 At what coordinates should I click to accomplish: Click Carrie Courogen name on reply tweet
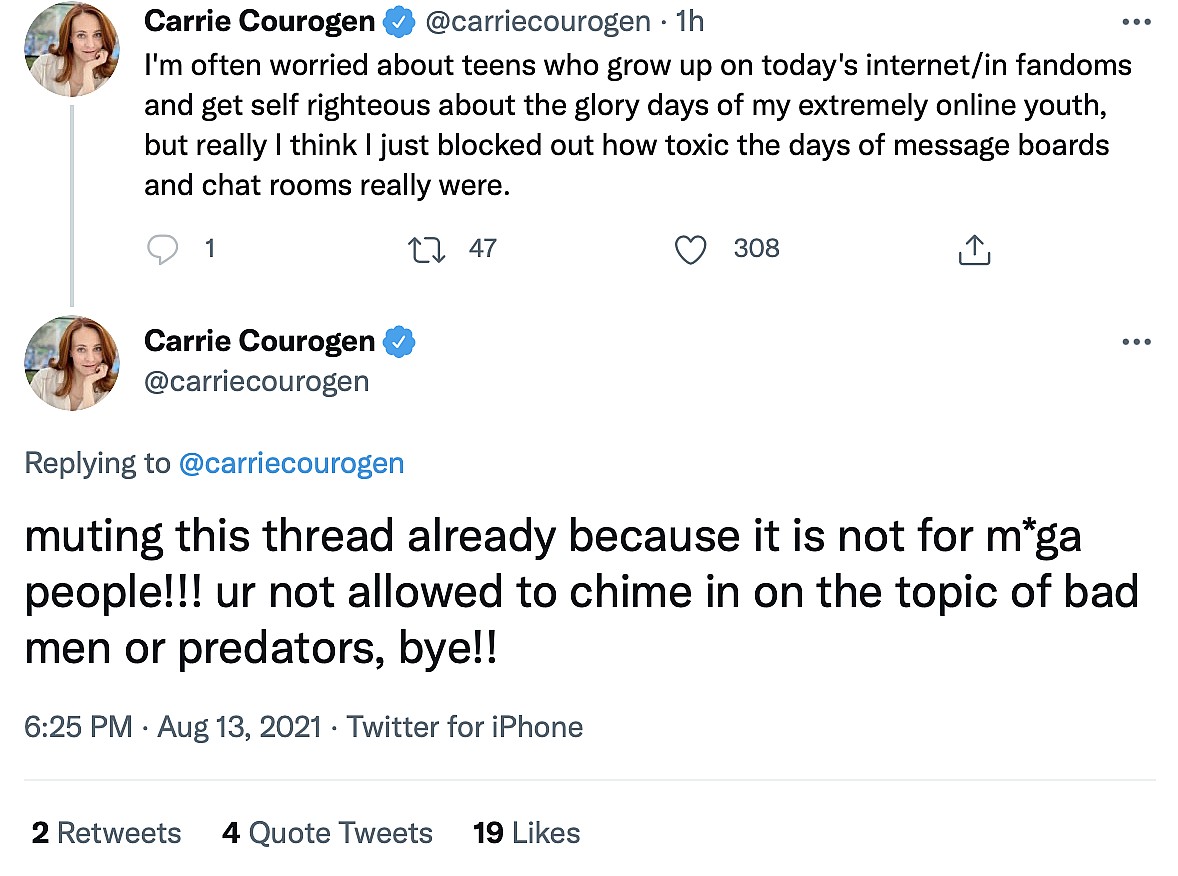coord(260,341)
